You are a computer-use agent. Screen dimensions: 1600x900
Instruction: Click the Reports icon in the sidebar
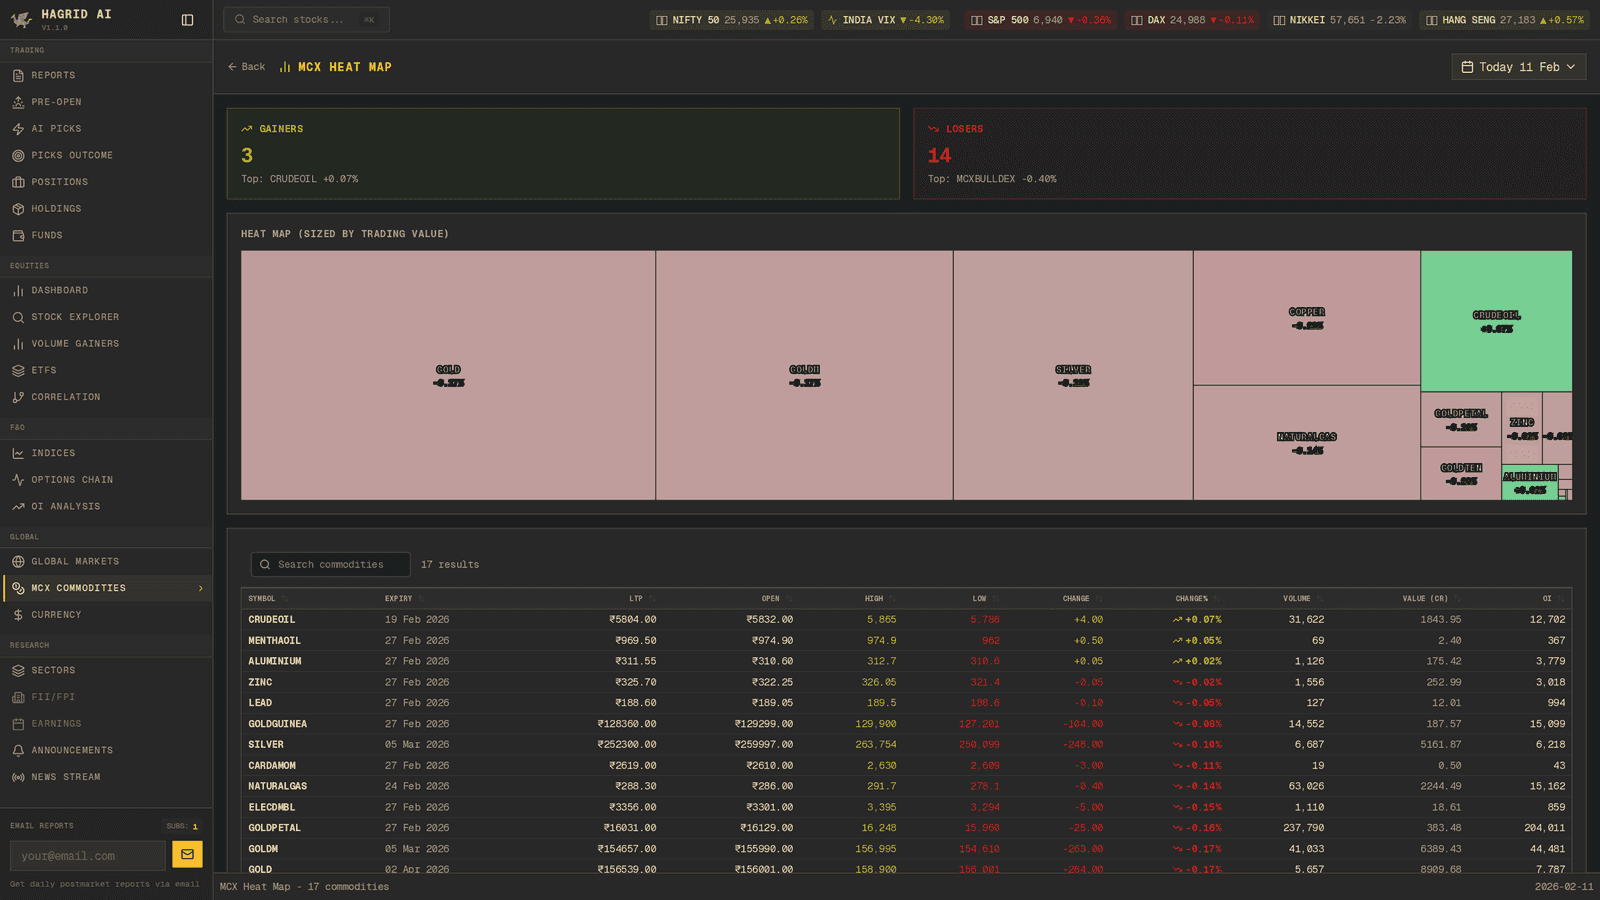pos(18,76)
